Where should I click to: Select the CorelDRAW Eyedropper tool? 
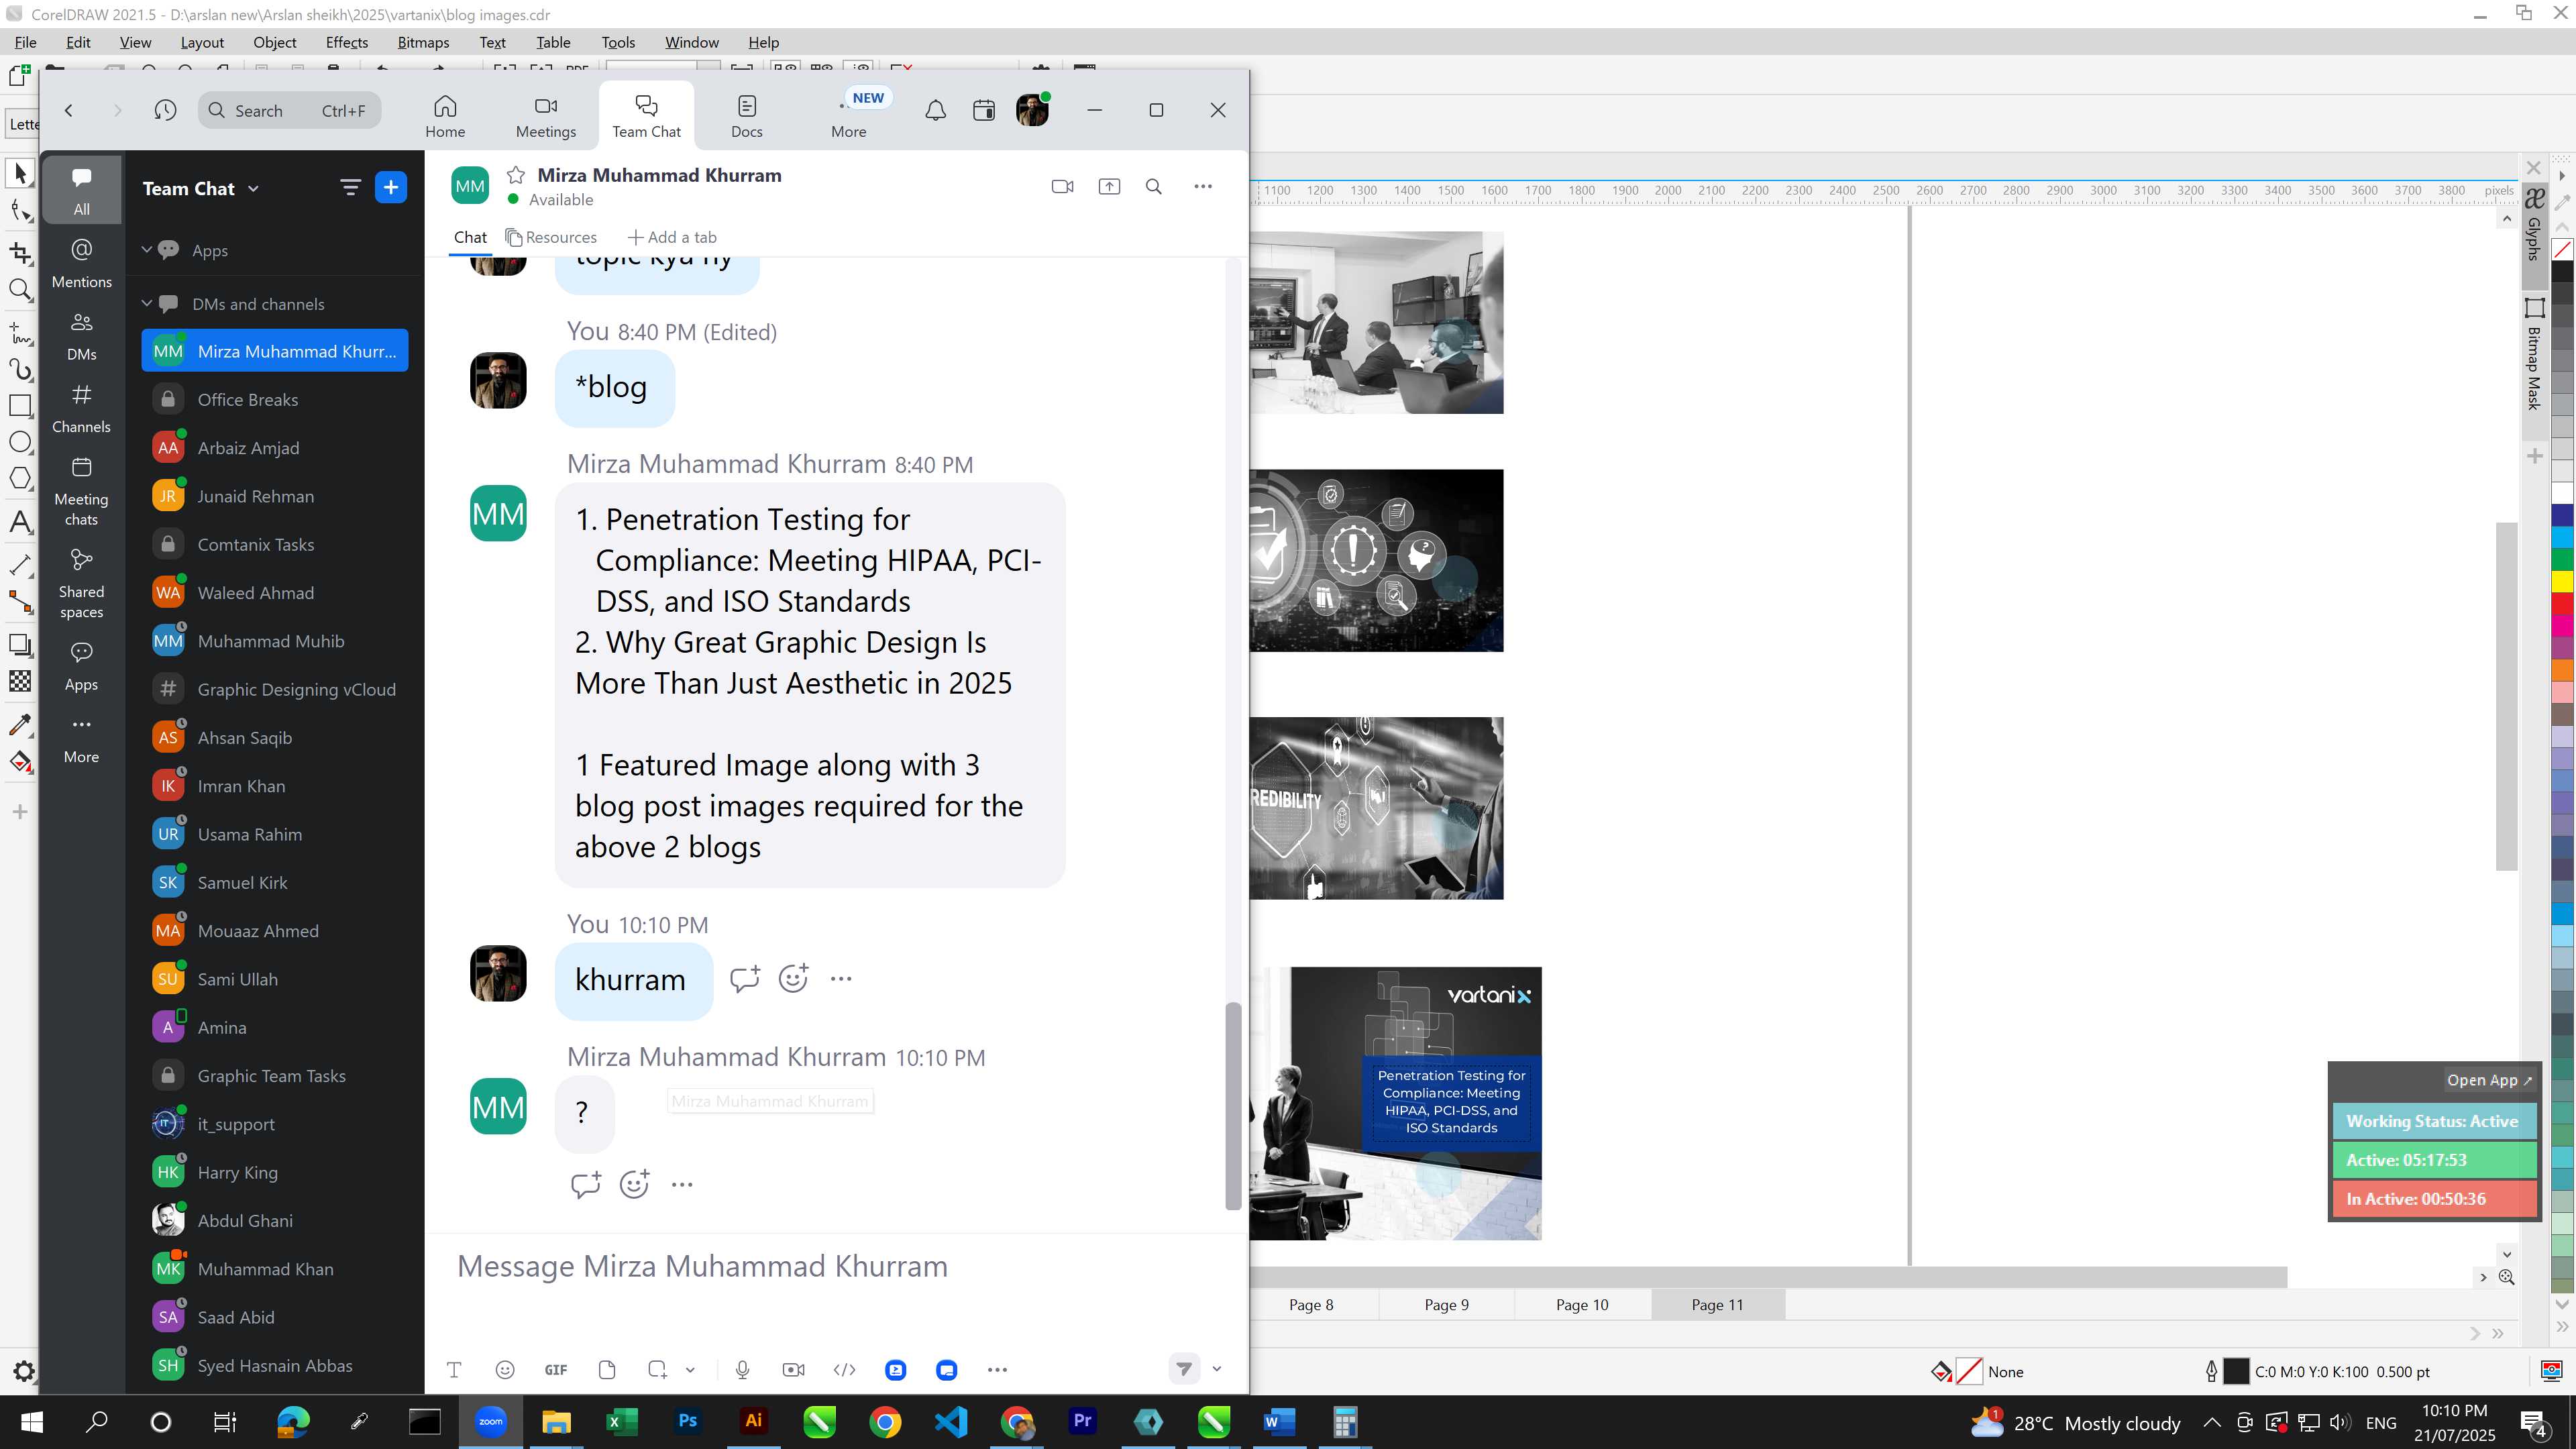20,724
